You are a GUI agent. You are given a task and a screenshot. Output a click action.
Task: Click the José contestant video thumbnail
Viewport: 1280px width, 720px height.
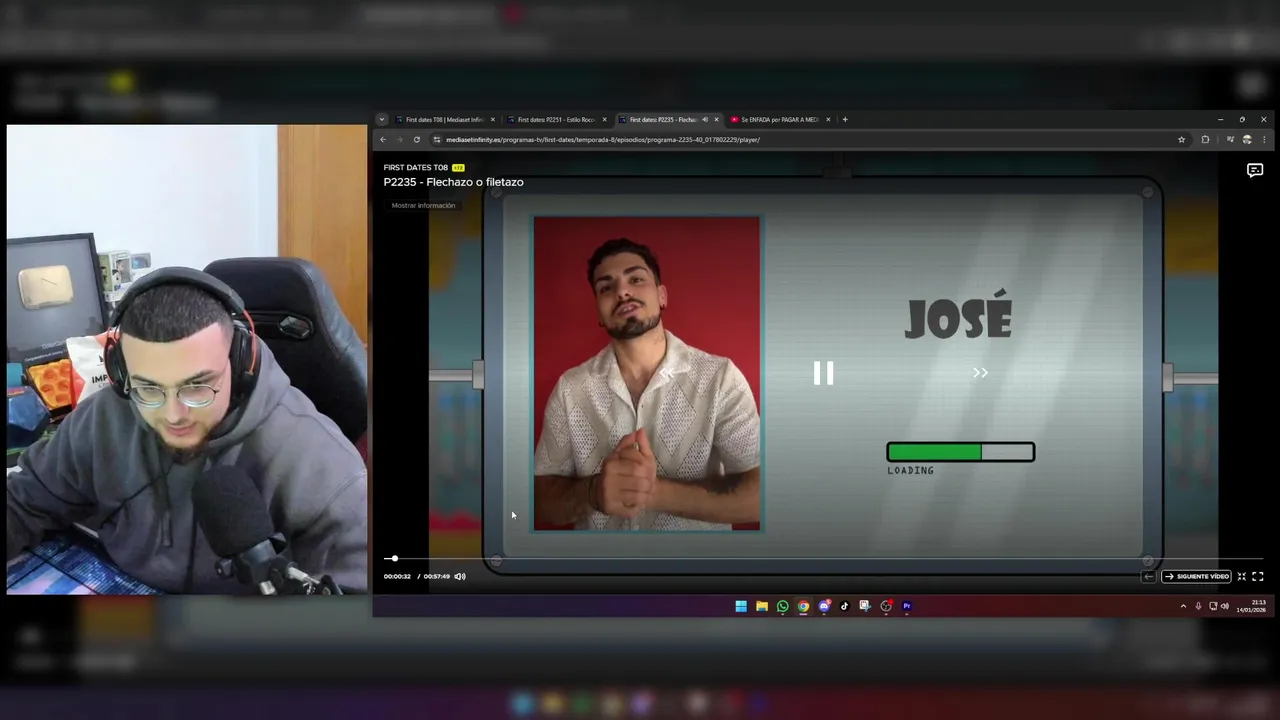647,373
